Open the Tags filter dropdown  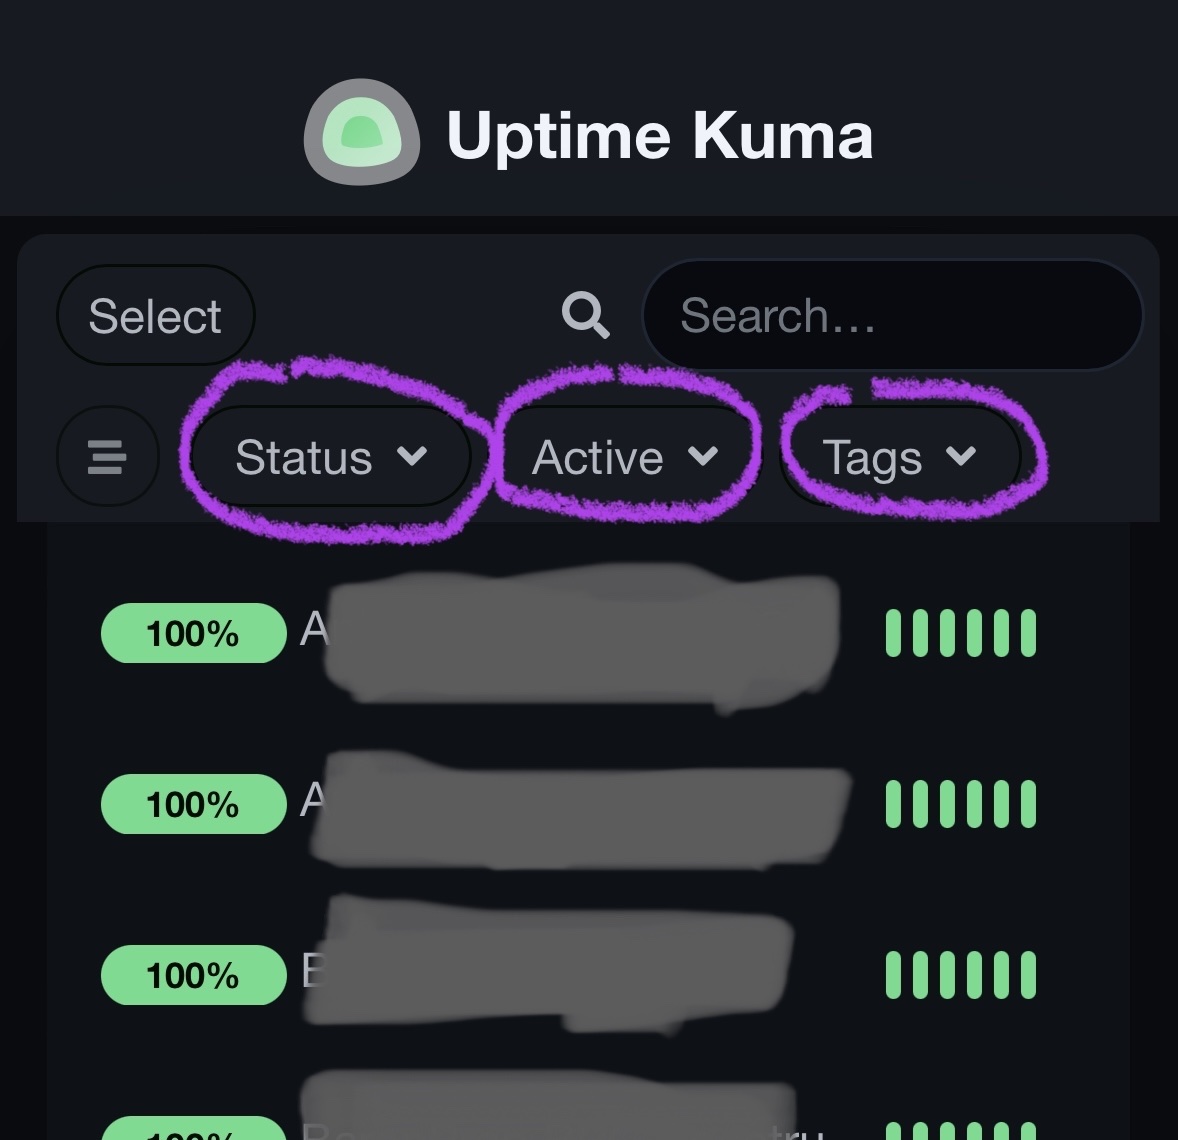pos(902,457)
